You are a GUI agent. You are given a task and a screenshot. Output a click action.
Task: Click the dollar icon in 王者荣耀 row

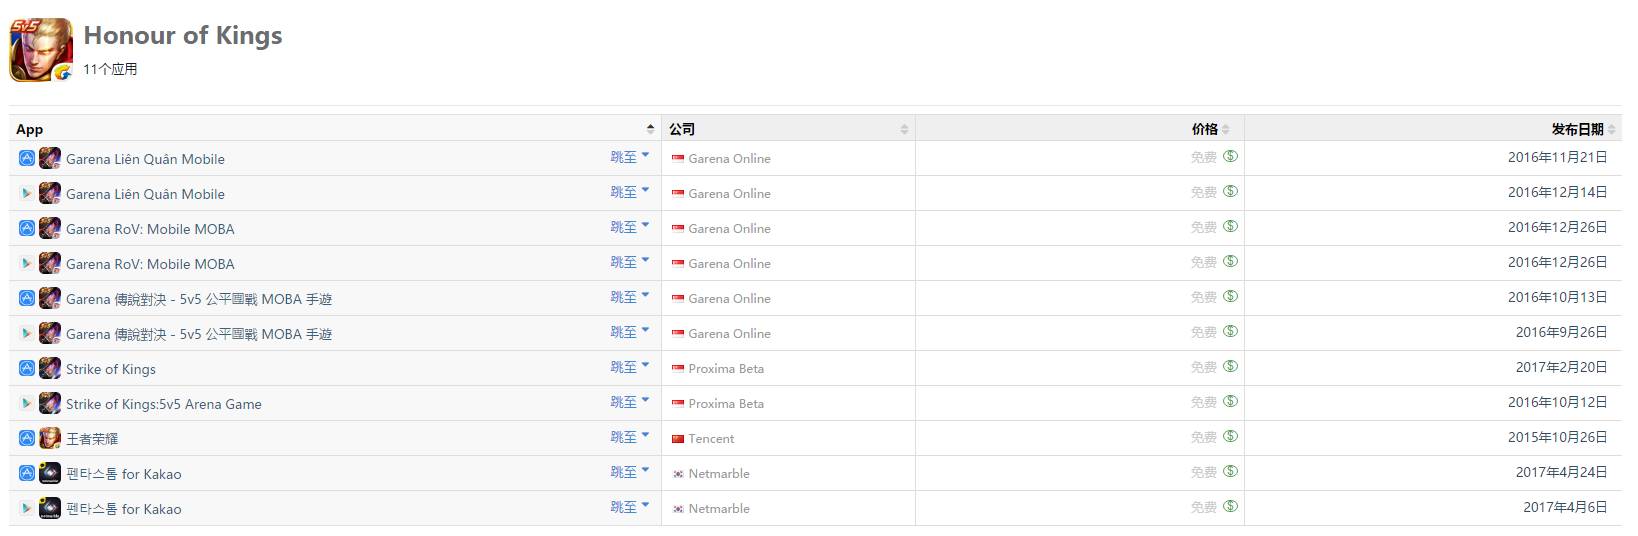[1231, 436]
